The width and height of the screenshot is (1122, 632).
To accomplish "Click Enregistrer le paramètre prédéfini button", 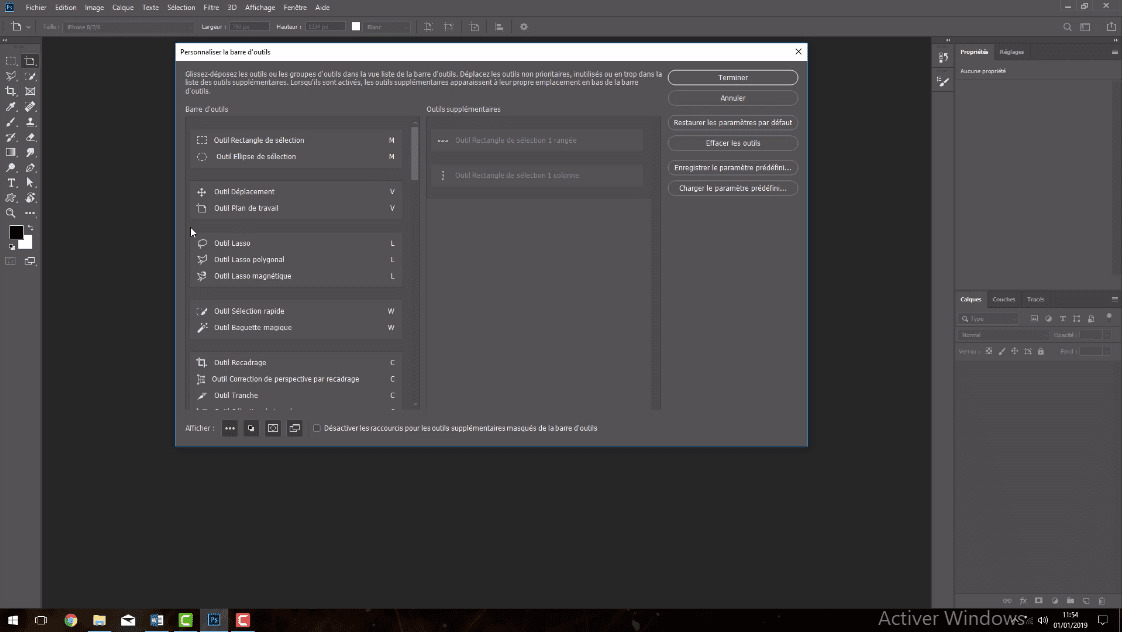I will pos(733,167).
